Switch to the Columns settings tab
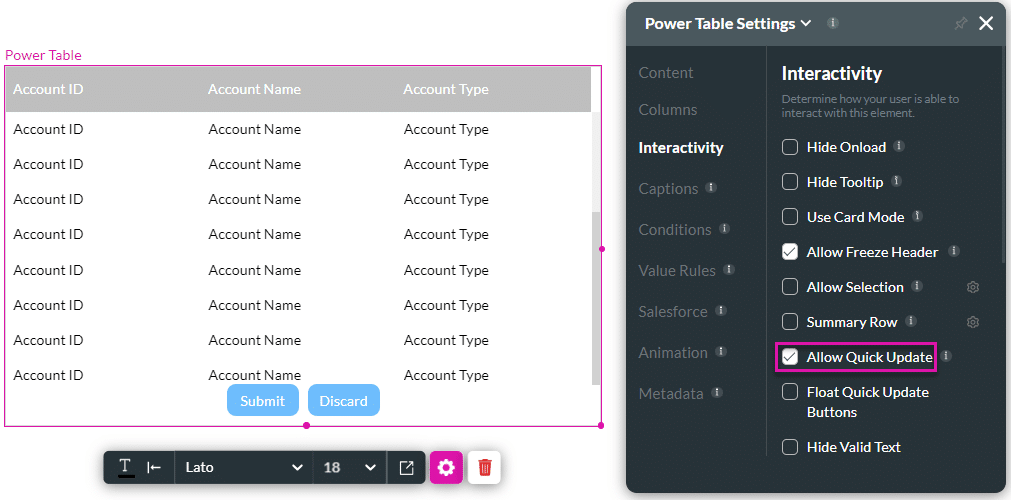The height and width of the screenshot is (500, 1011). click(668, 110)
